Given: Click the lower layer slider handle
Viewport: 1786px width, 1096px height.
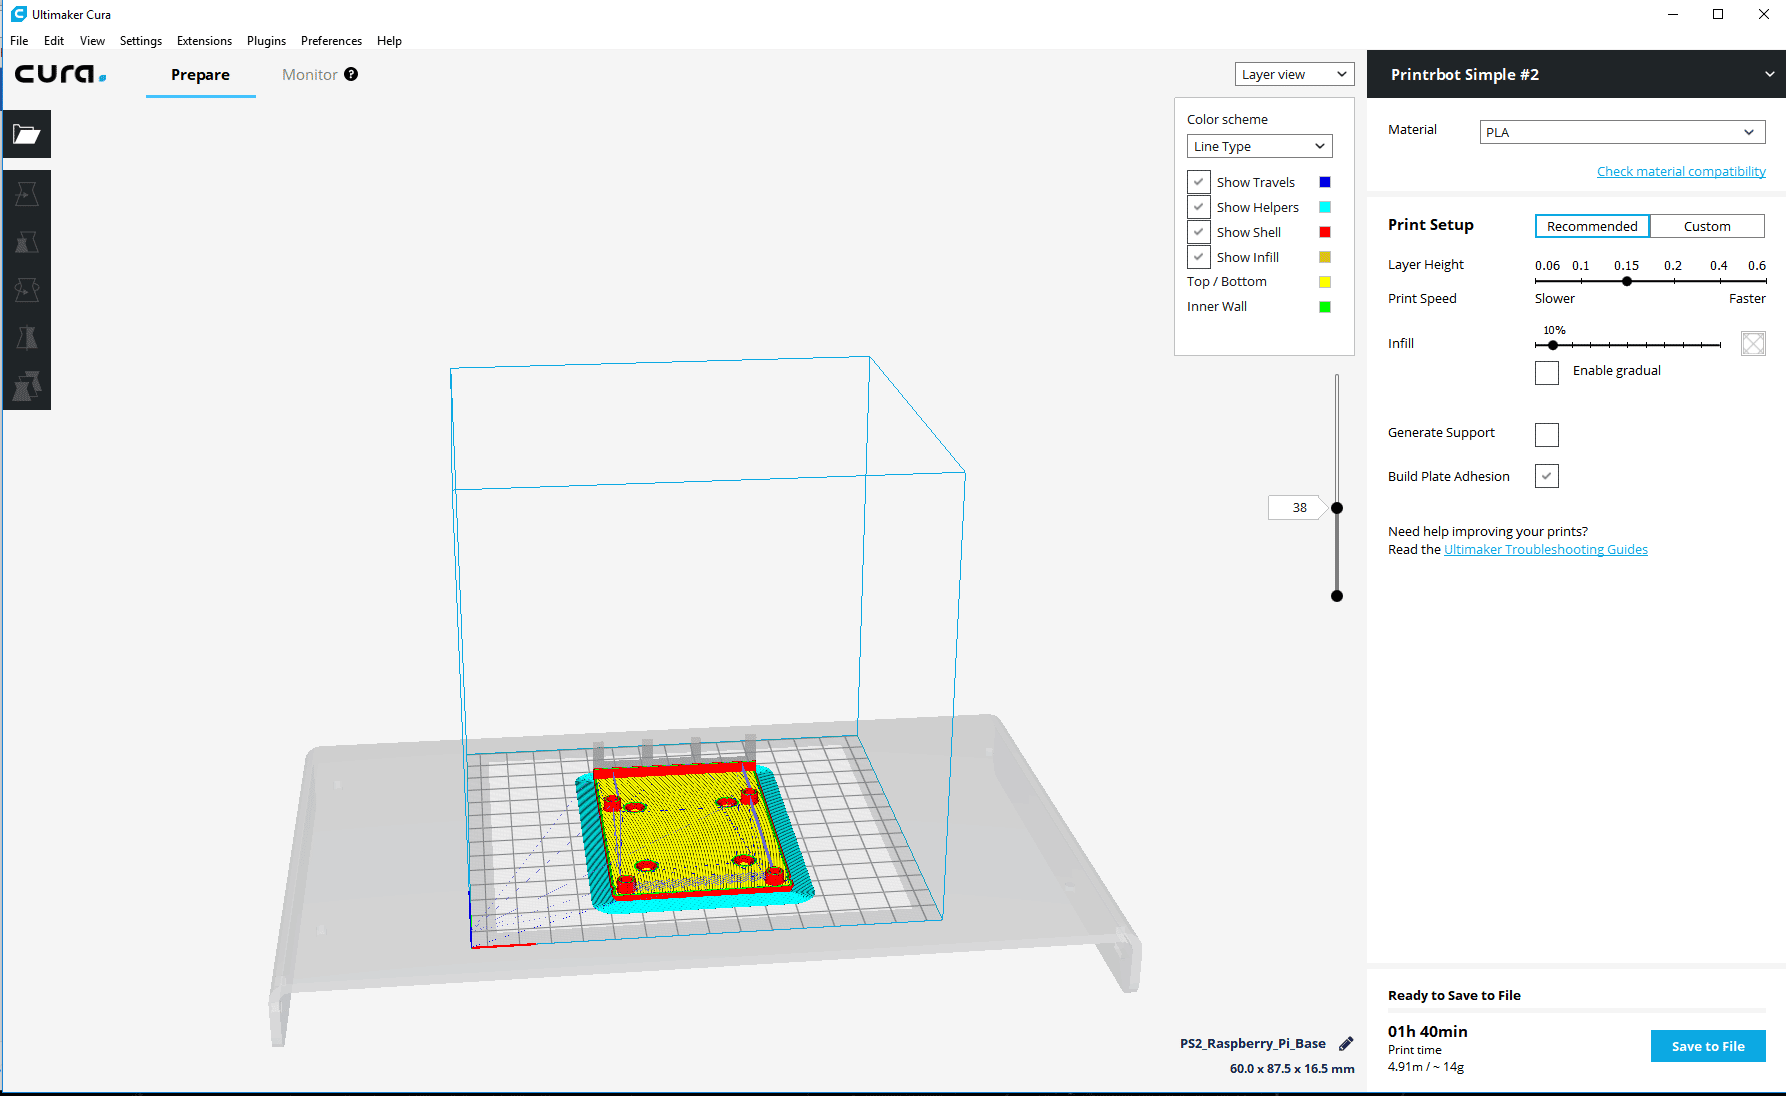Looking at the screenshot, I should (x=1337, y=596).
